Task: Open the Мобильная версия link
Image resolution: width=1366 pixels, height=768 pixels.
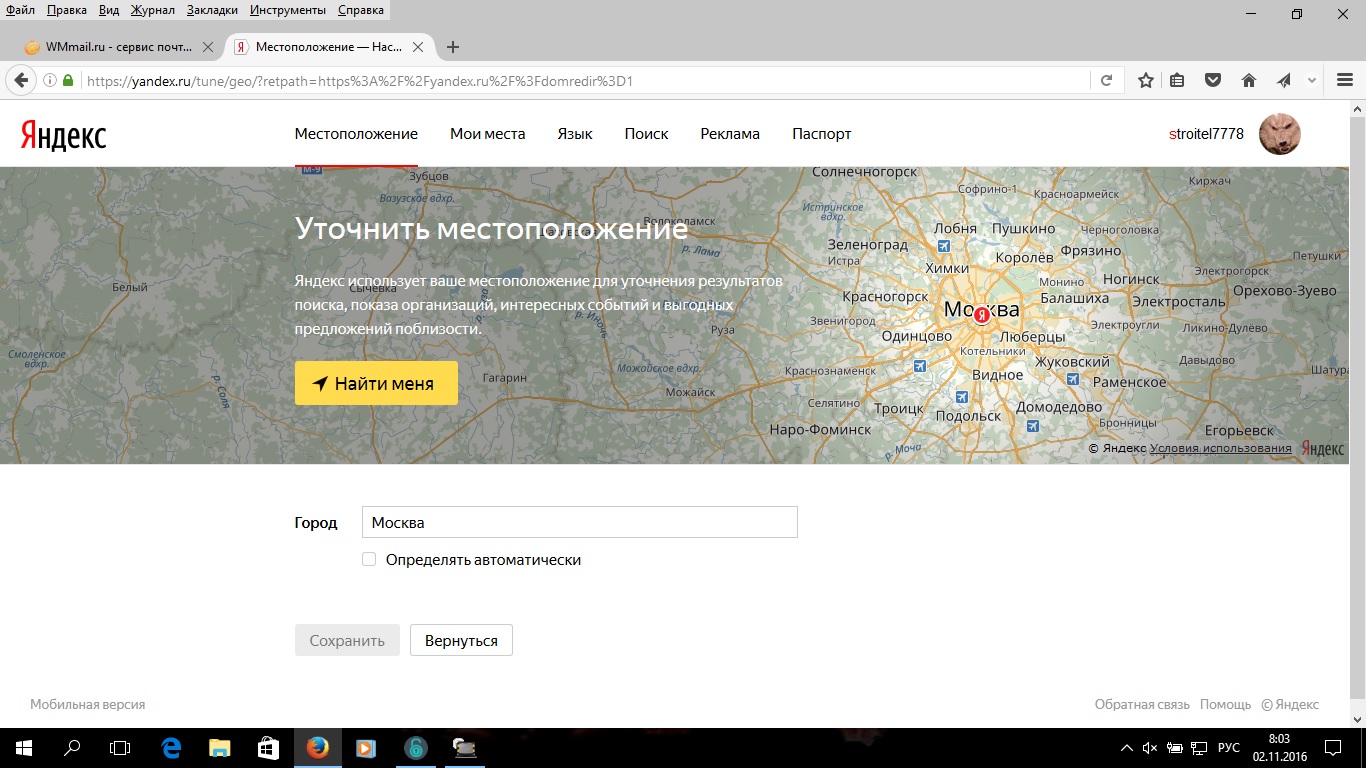Action: pyautogui.click(x=87, y=705)
